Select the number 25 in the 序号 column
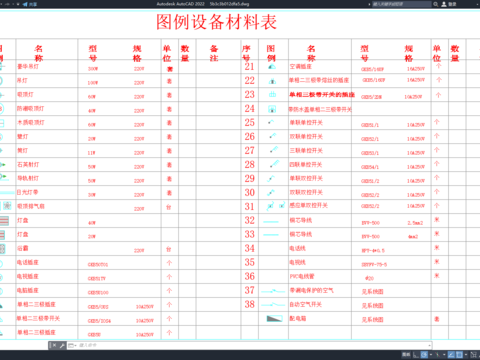The height and width of the screenshot is (360, 480). coord(249,122)
